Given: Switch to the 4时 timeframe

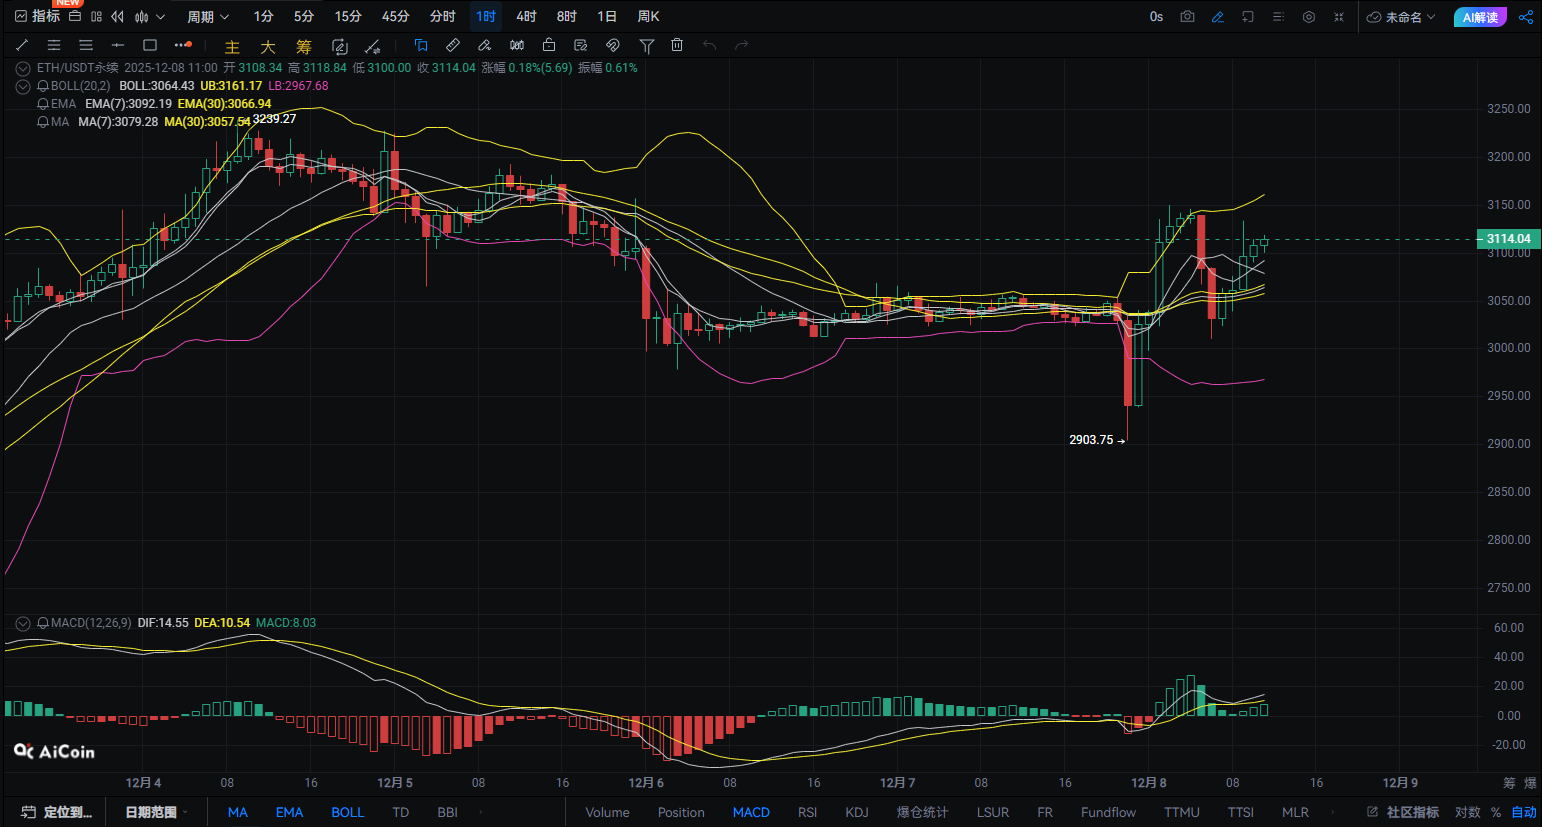Looking at the screenshot, I should [x=526, y=17].
